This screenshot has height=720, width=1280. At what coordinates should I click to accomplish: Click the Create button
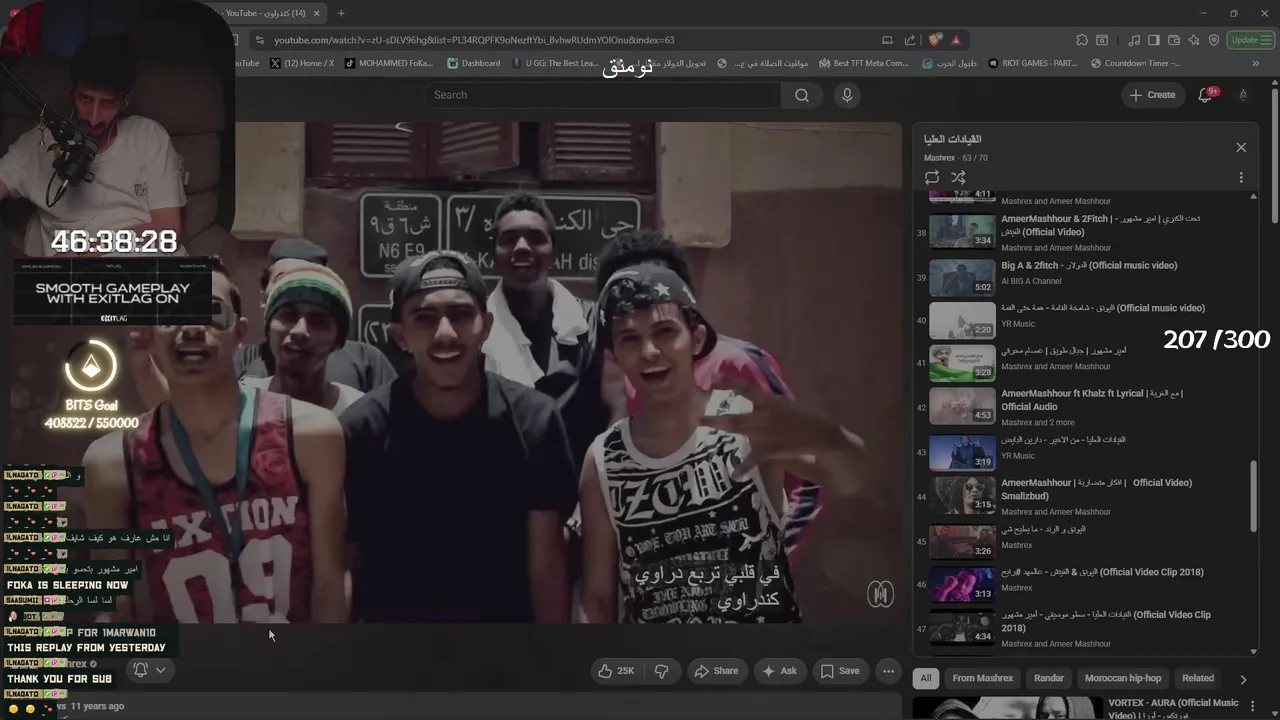pos(1152,95)
